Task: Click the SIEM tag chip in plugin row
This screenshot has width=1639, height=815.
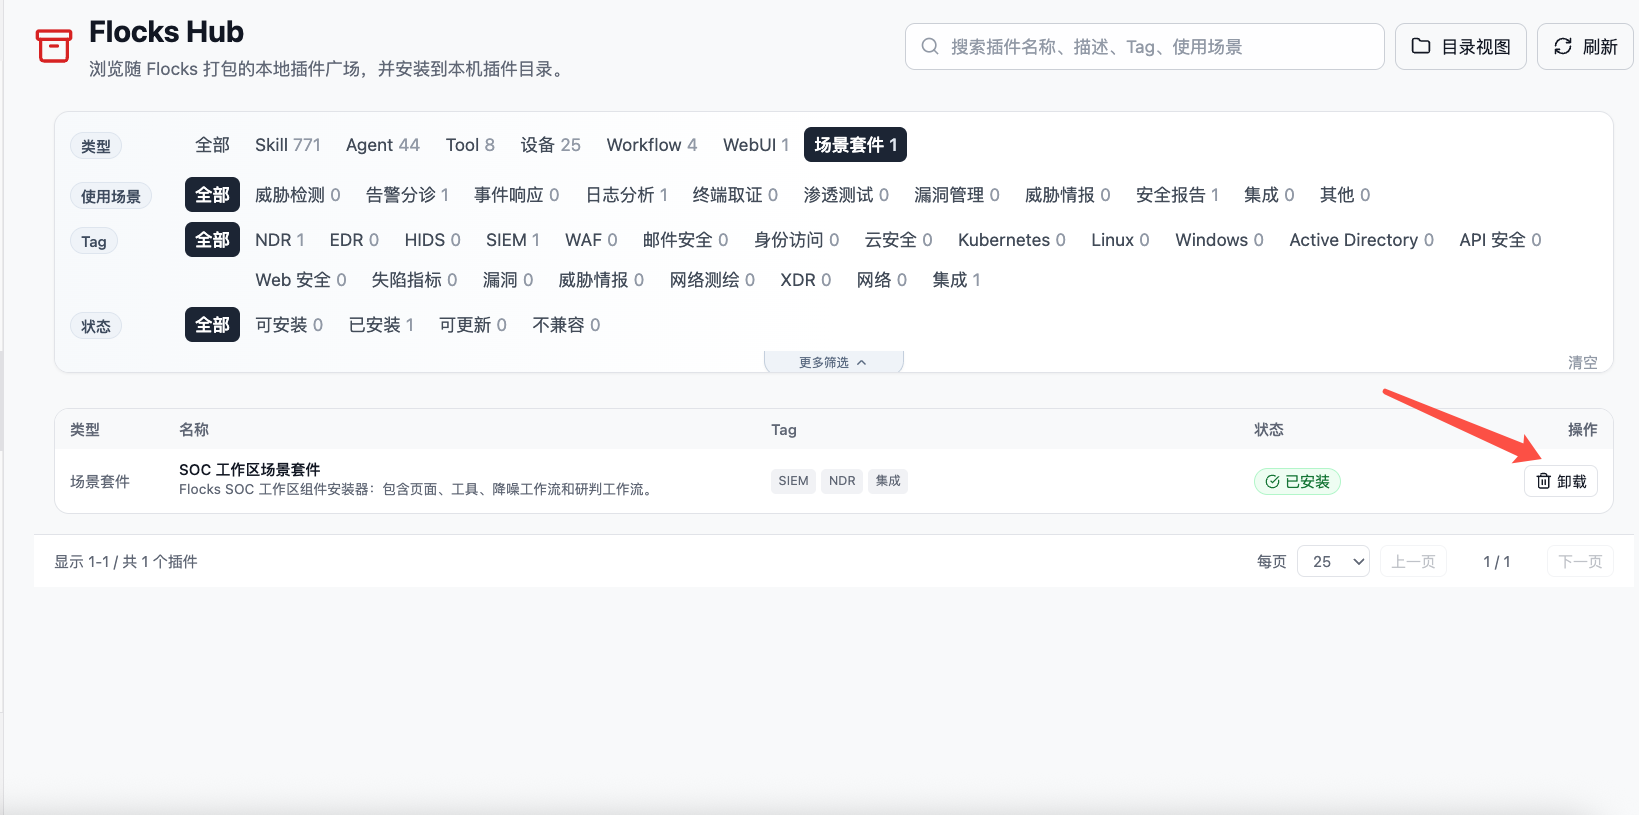Action: click(793, 481)
